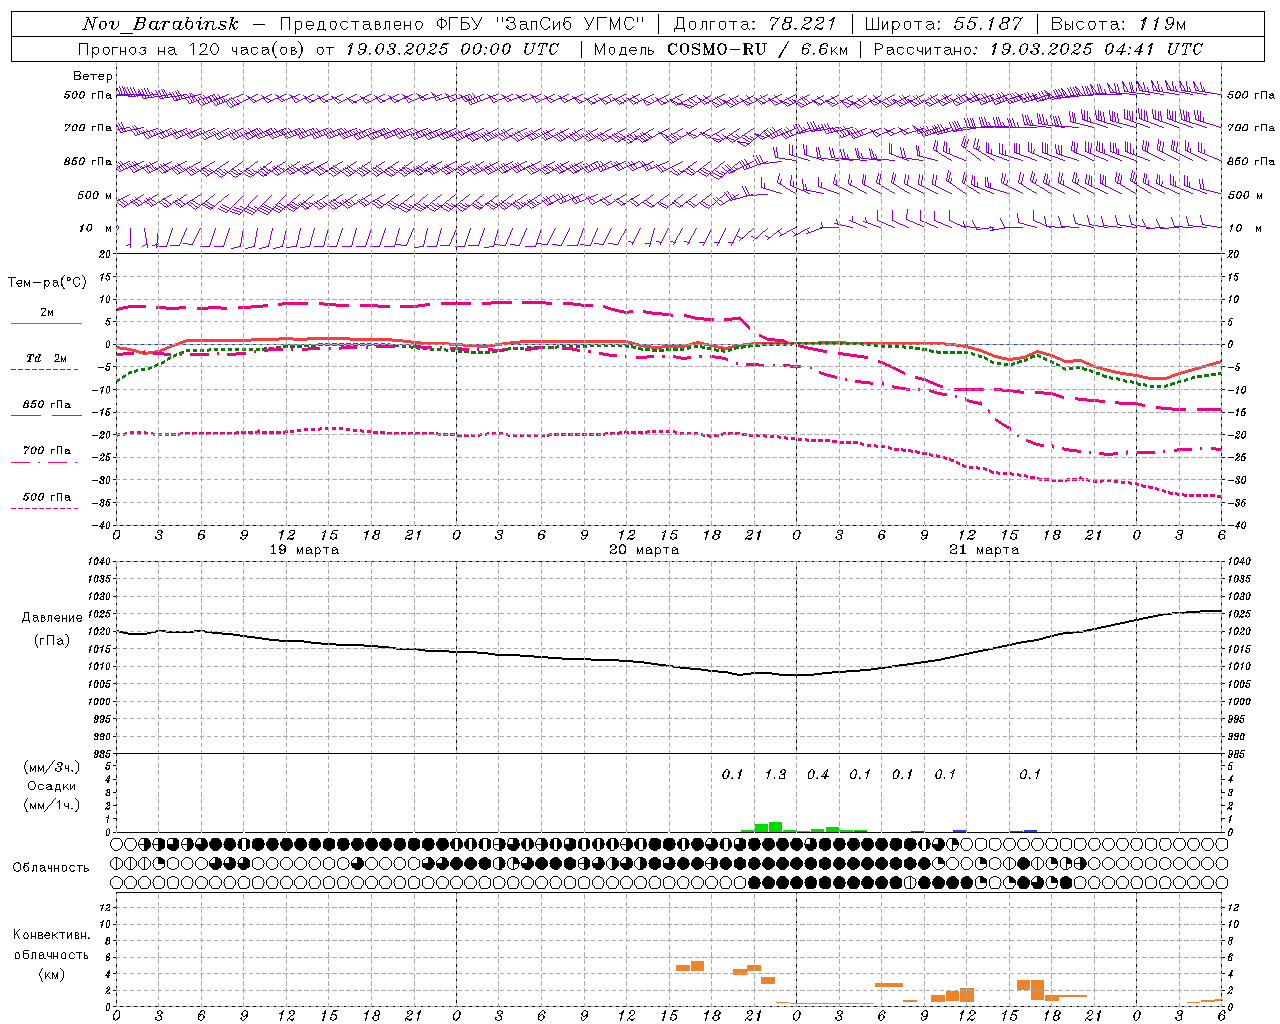Click the (мм/3ч.) precipitation unit label
Image resolution: width=1280 pixels, height=1024 pixels.
click(x=52, y=767)
